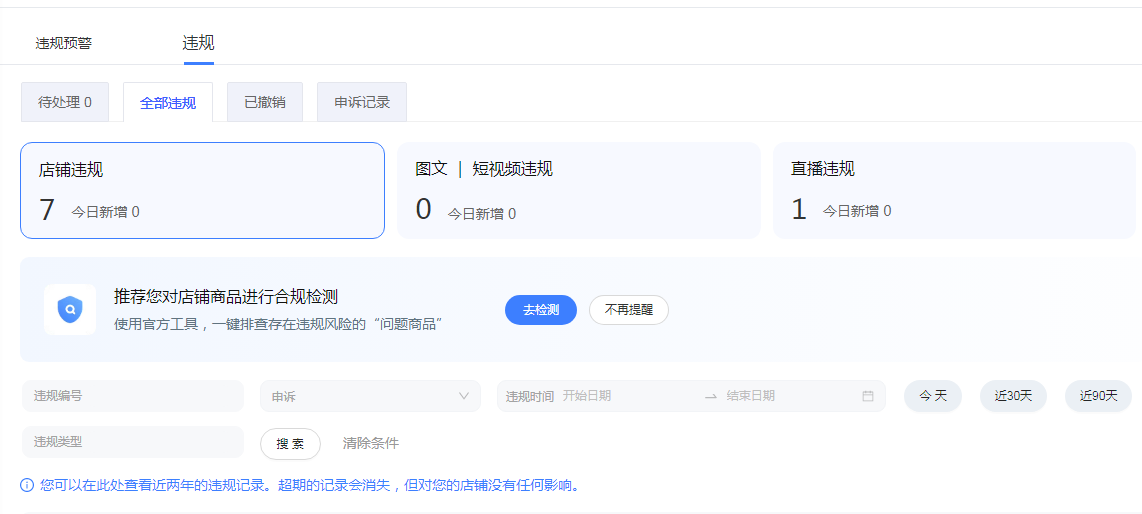Screen dimensions: 1142x514
Task: Click the 不再提醒 button
Action: point(628,310)
